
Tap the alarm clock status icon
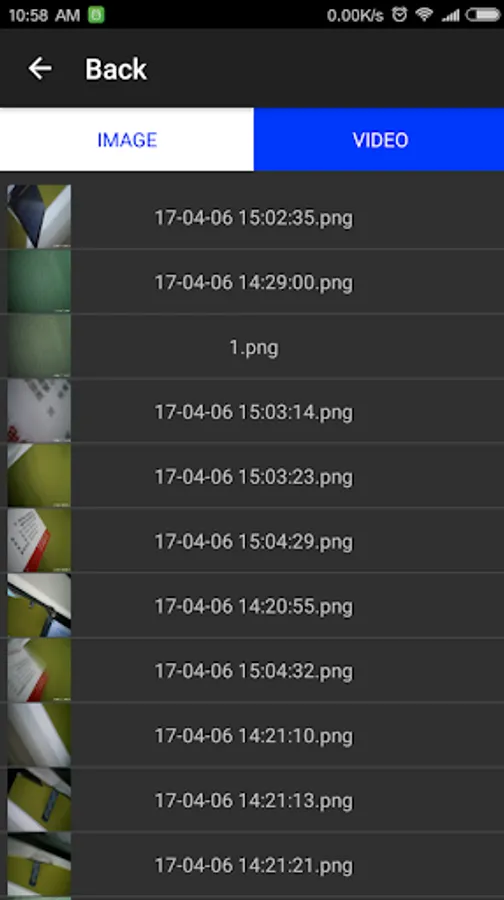(400, 14)
